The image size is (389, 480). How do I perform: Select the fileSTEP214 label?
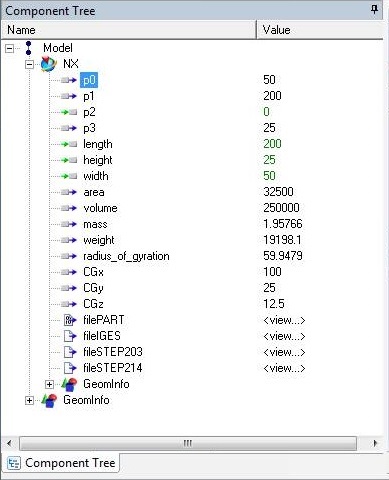point(113,368)
